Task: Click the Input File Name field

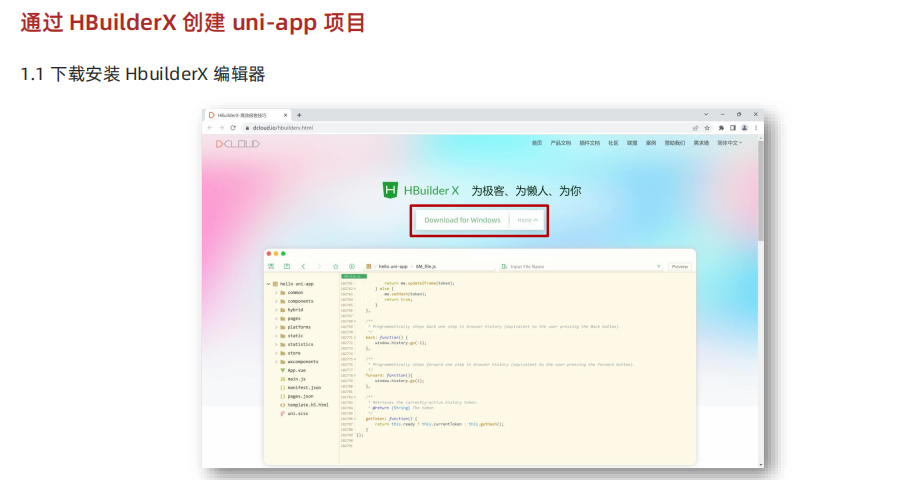Action: (x=580, y=267)
